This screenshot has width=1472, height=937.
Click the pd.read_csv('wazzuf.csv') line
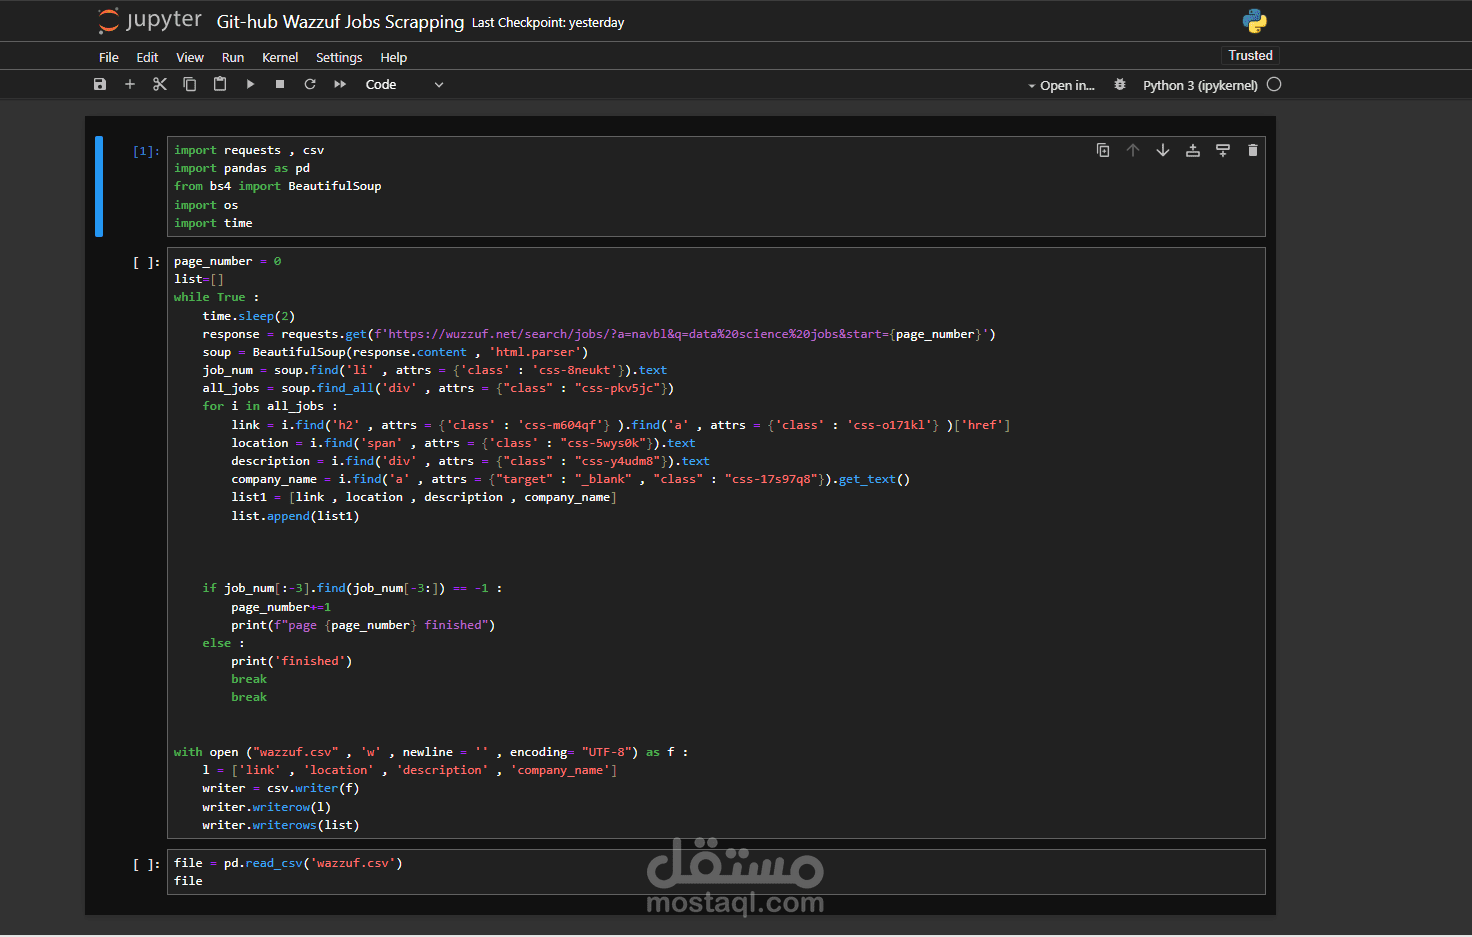click(288, 863)
